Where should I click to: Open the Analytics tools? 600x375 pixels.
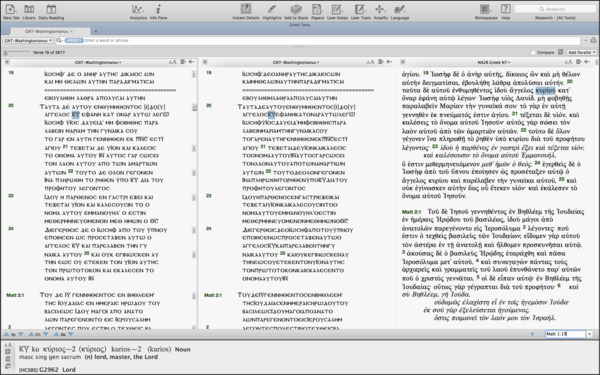(138, 11)
